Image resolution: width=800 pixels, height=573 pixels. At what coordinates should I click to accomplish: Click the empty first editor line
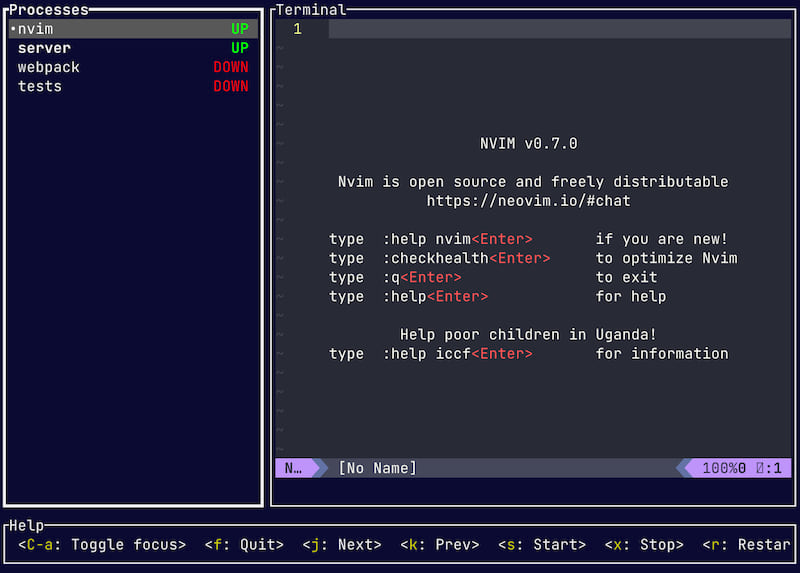coord(560,29)
